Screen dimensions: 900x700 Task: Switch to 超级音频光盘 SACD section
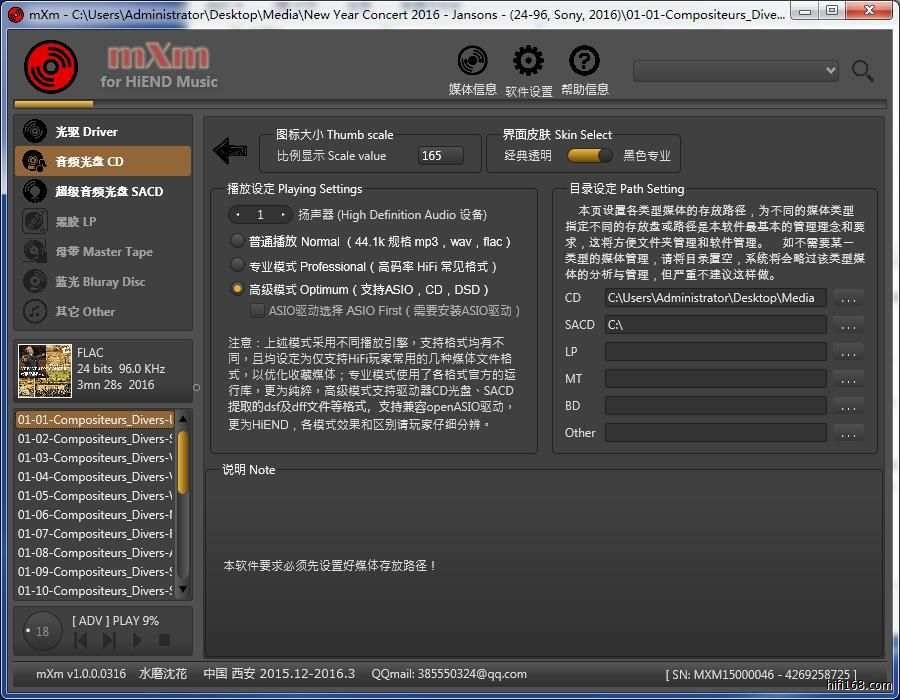(x=103, y=191)
